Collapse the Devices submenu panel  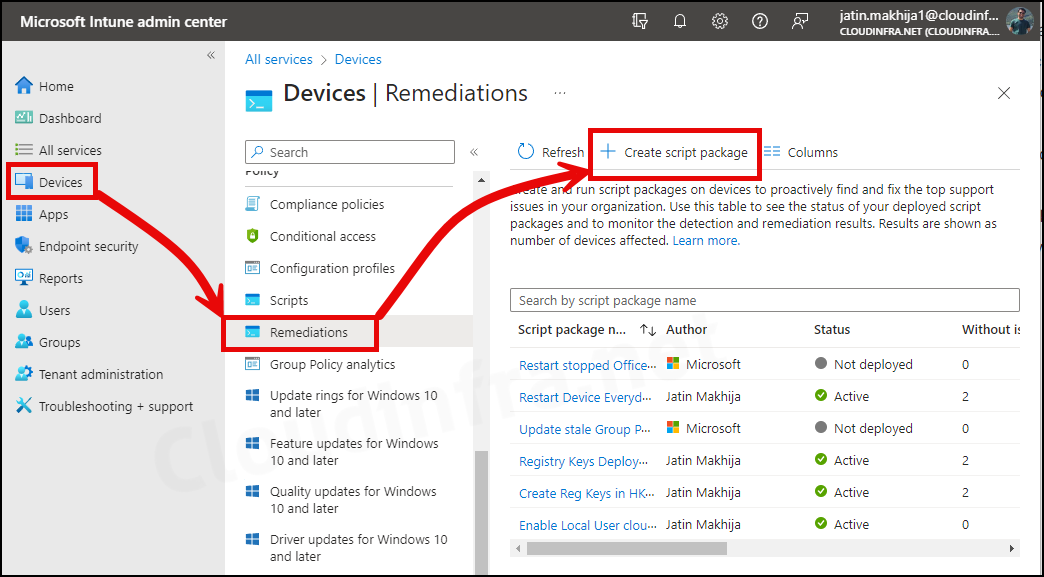[474, 152]
